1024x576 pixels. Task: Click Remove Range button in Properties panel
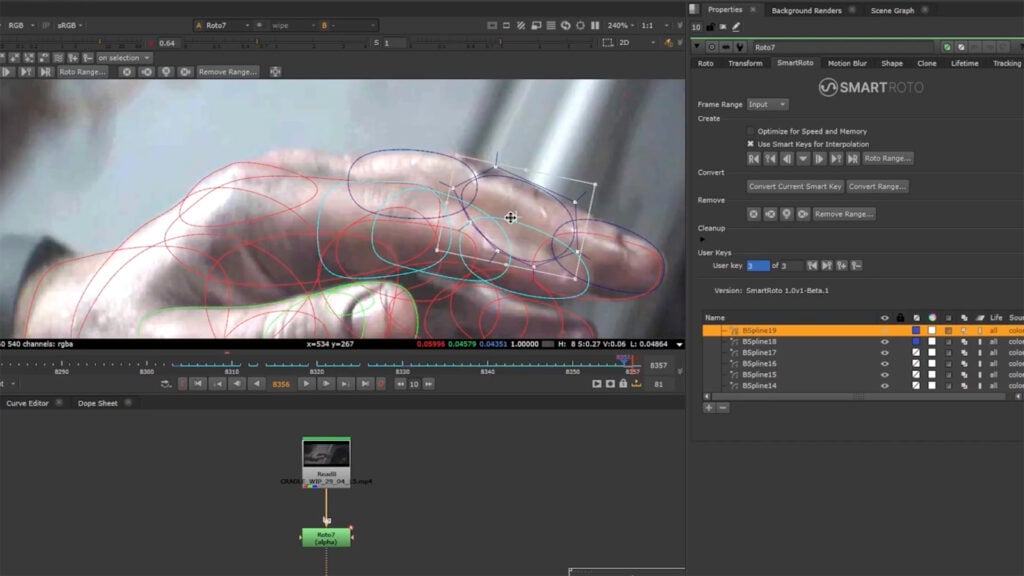point(844,214)
